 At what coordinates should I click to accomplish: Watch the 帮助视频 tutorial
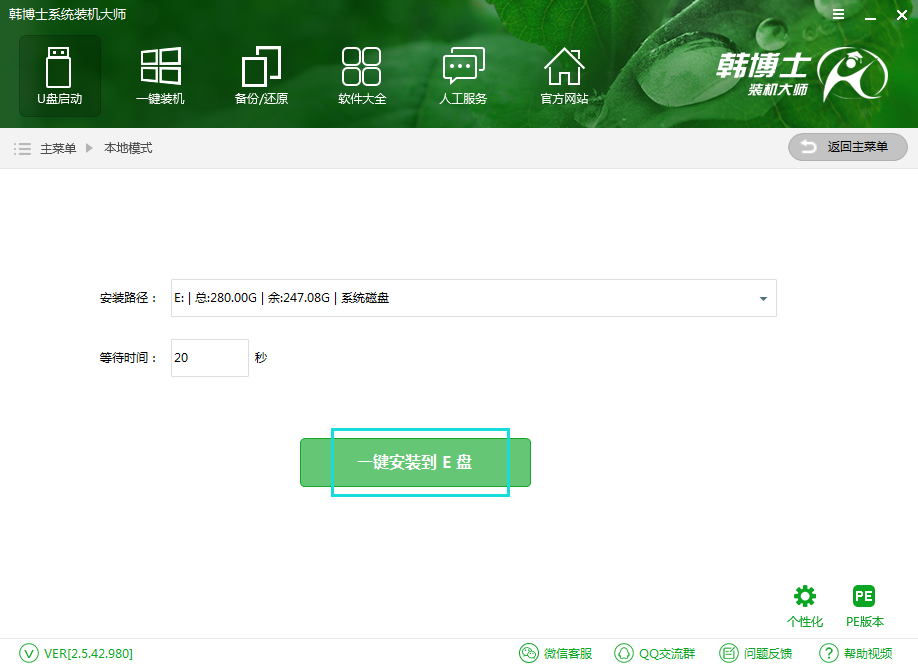[855, 653]
